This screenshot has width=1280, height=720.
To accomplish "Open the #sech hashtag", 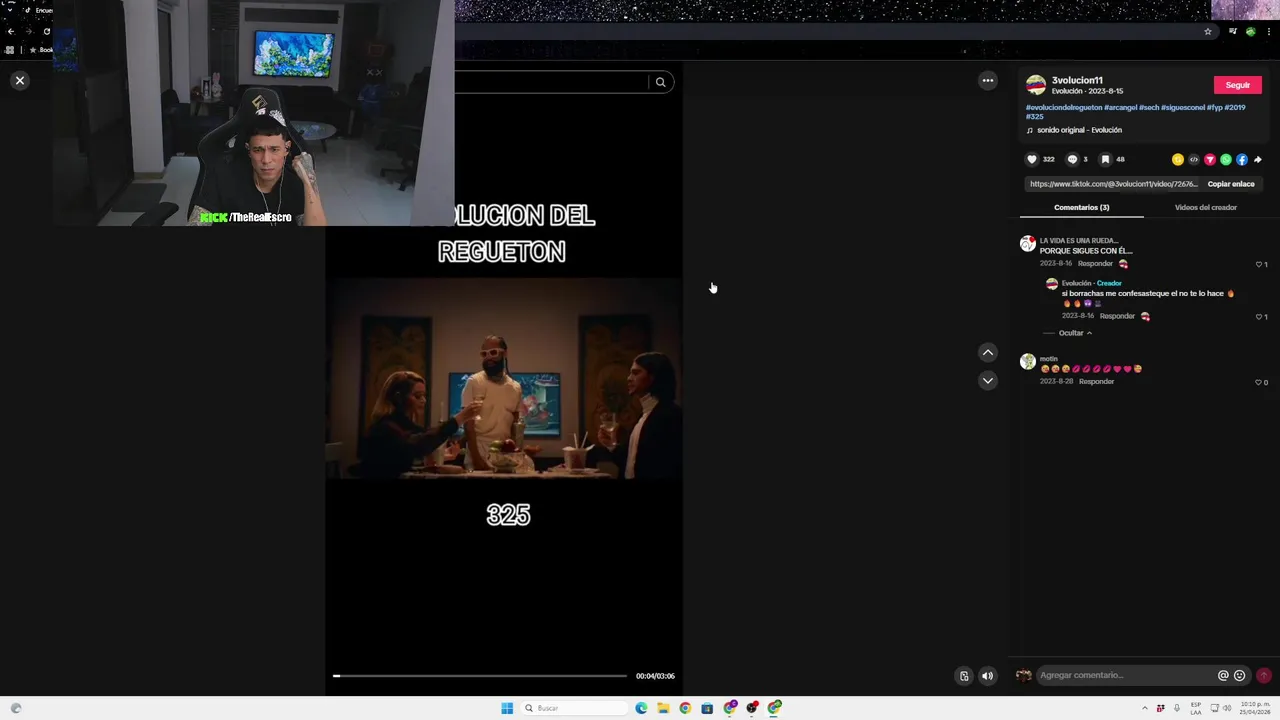I will pyautogui.click(x=1149, y=107).
